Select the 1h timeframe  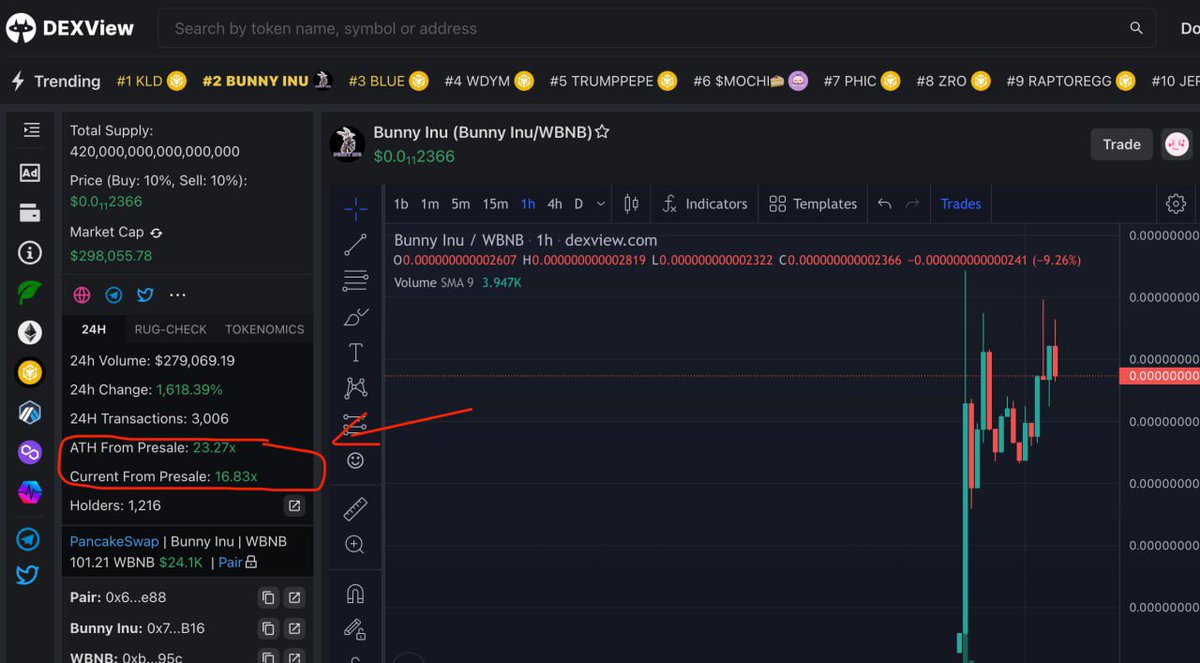(x=528, y=204)
